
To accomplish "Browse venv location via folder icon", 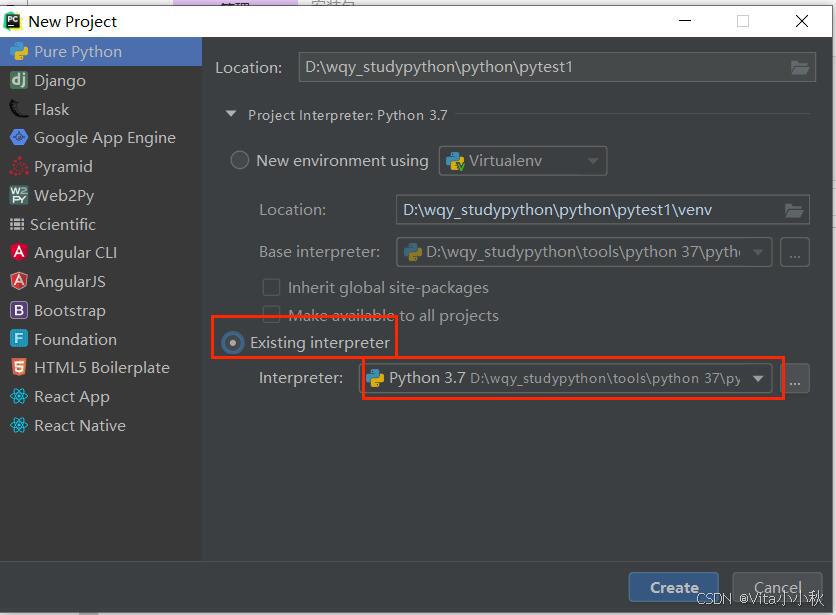I will click(793, 210).
